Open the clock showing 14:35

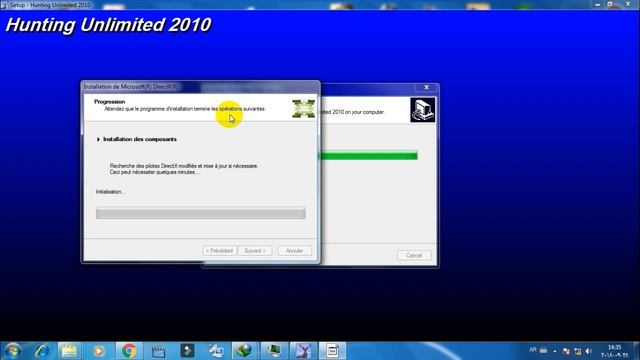coord(614,351)
